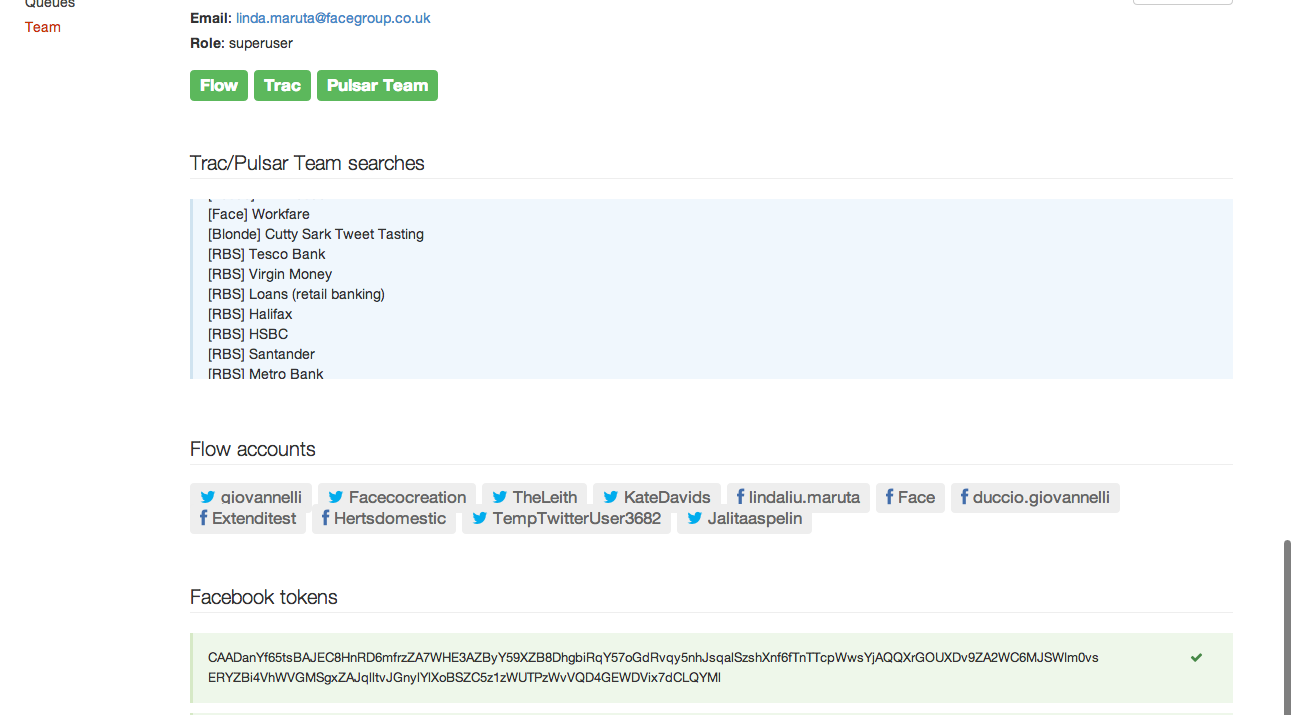
Task: Open Team in the left sidebar
Action: point(43,27)
